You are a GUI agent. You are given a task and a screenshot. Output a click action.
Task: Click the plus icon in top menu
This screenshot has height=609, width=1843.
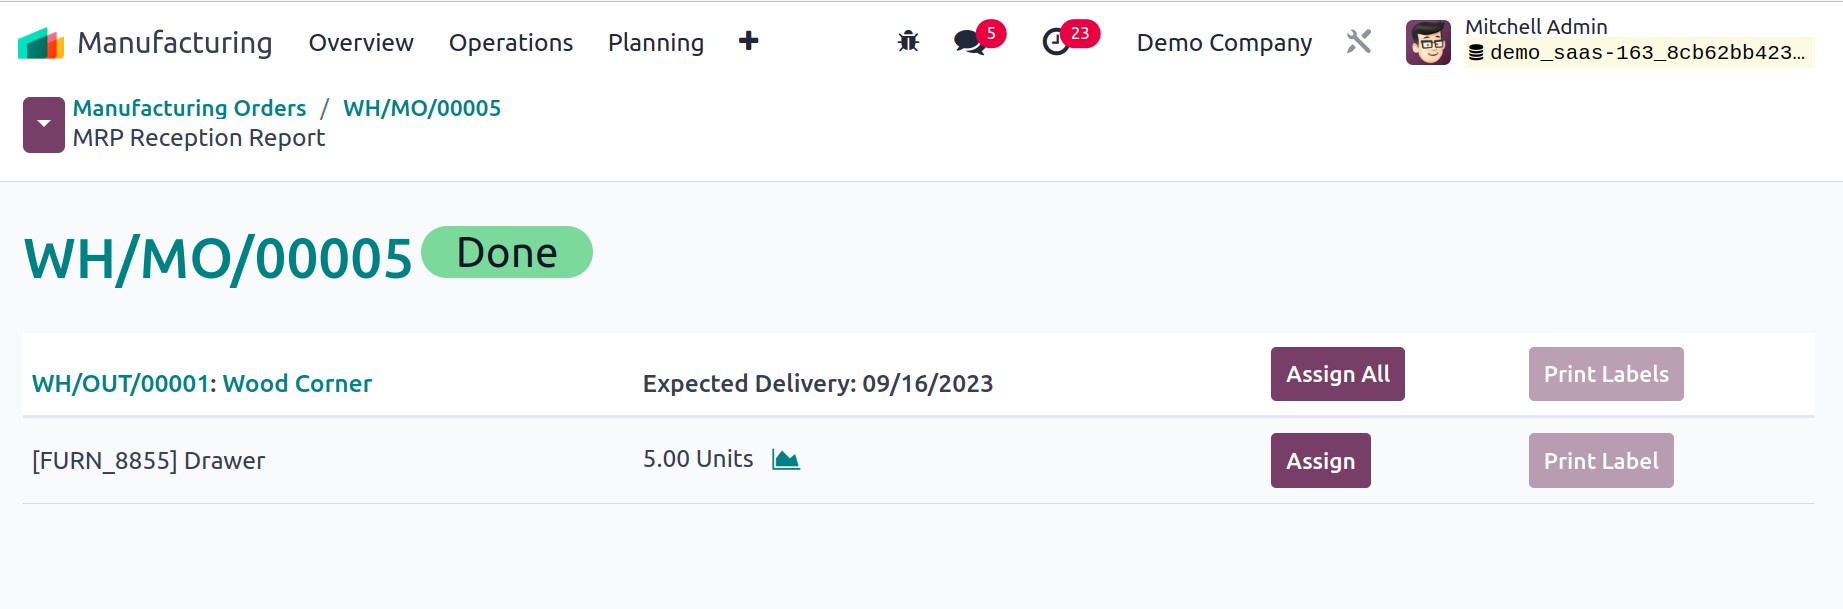748,41
